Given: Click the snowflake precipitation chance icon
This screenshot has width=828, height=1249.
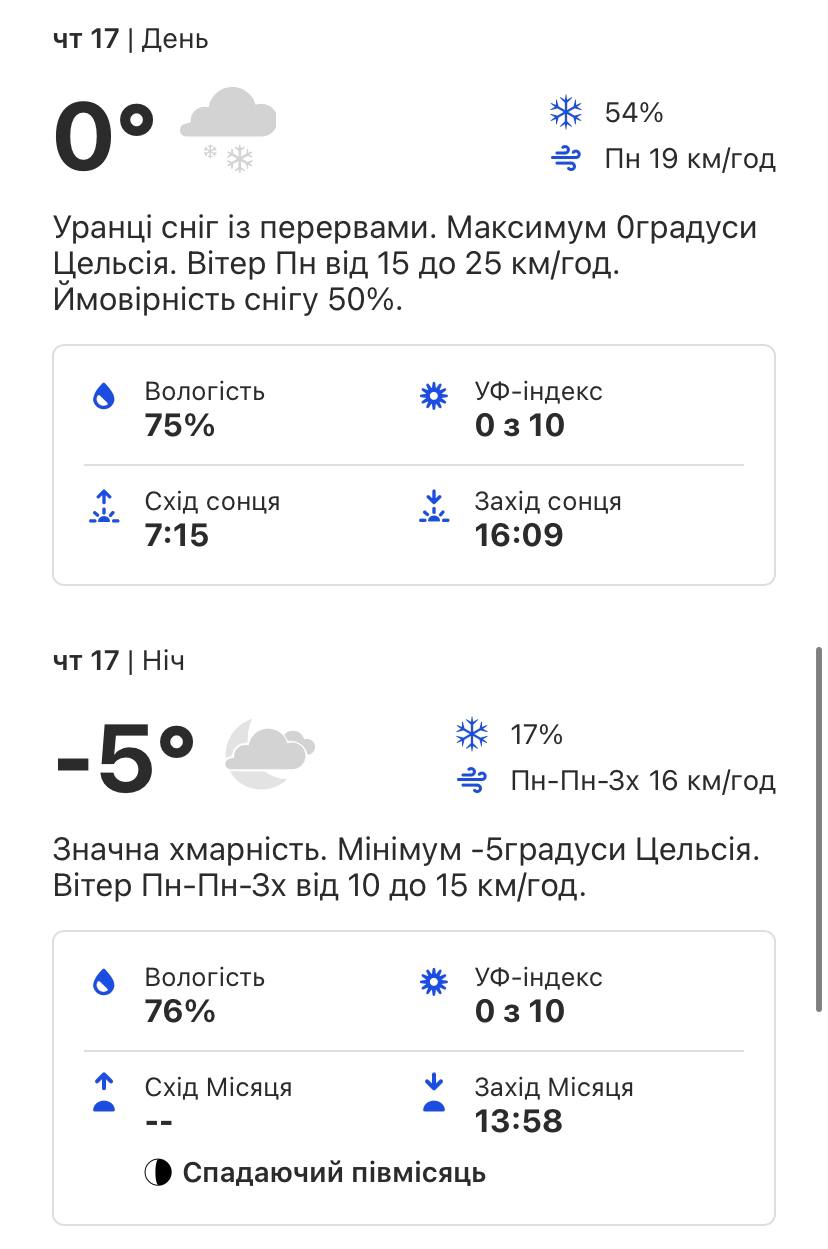Looking at the screenshot, I should click(566, 113).
